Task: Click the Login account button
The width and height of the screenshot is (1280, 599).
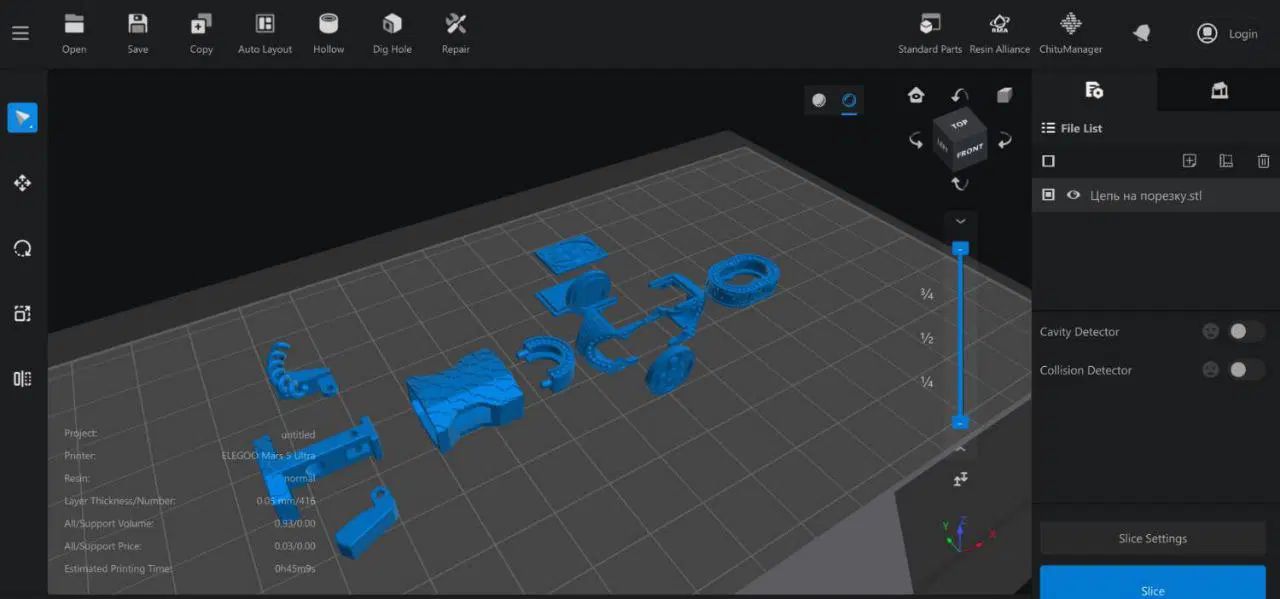Action: (x=1227, y=33)
